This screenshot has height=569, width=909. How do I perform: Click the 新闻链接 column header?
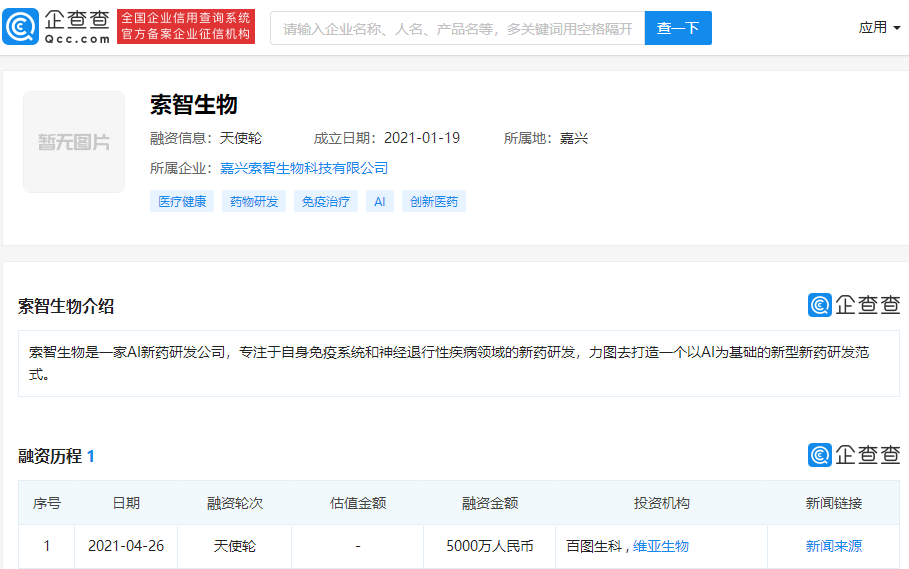[834, 503]
